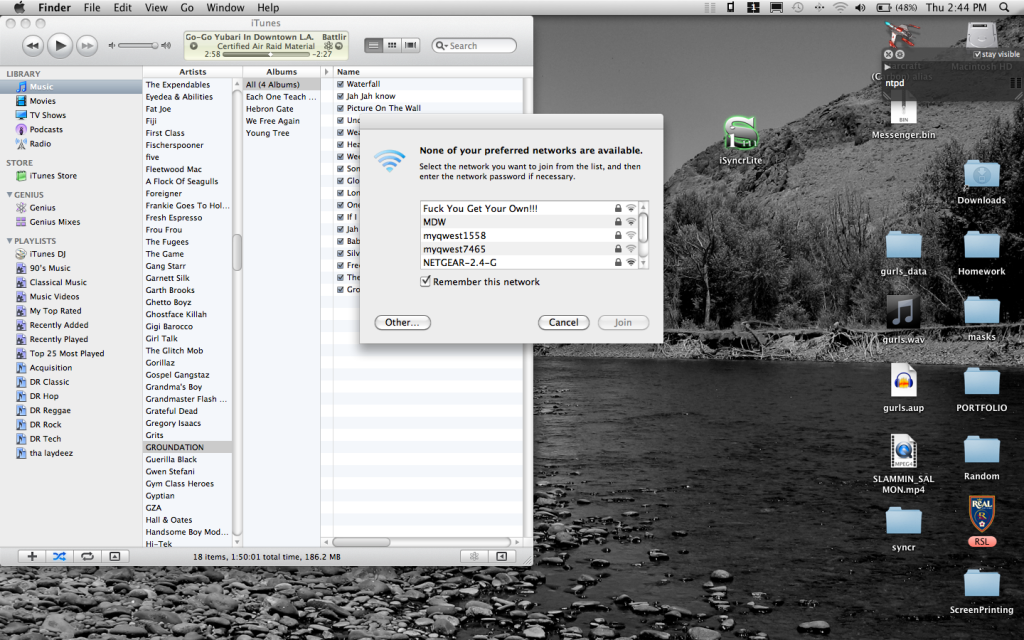Switch to grid view in iTunes

390,45
